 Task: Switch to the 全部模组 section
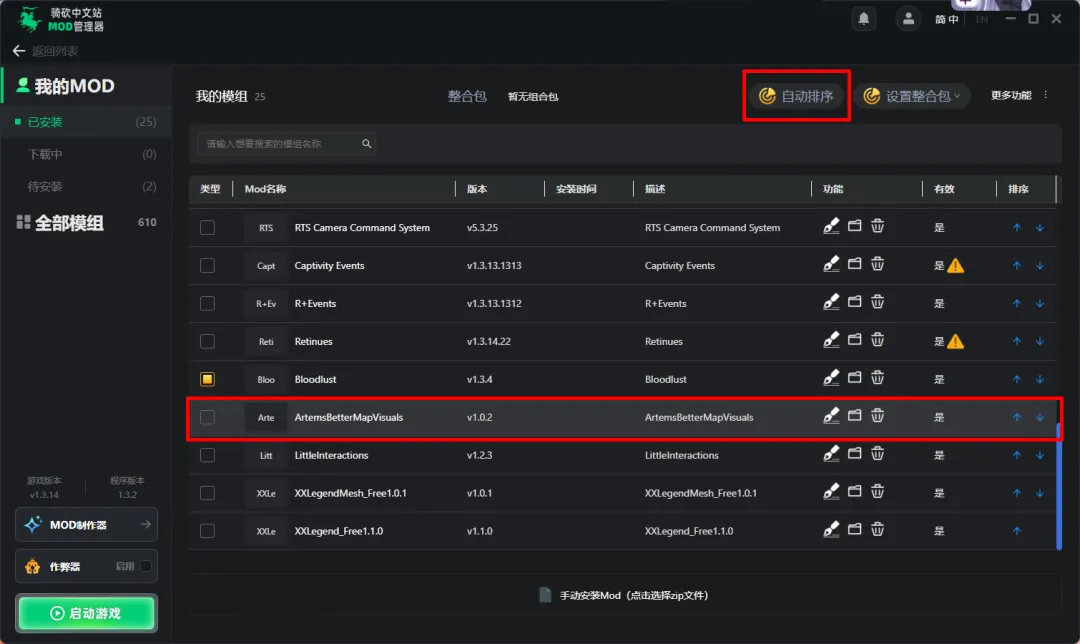coord(69,223)
